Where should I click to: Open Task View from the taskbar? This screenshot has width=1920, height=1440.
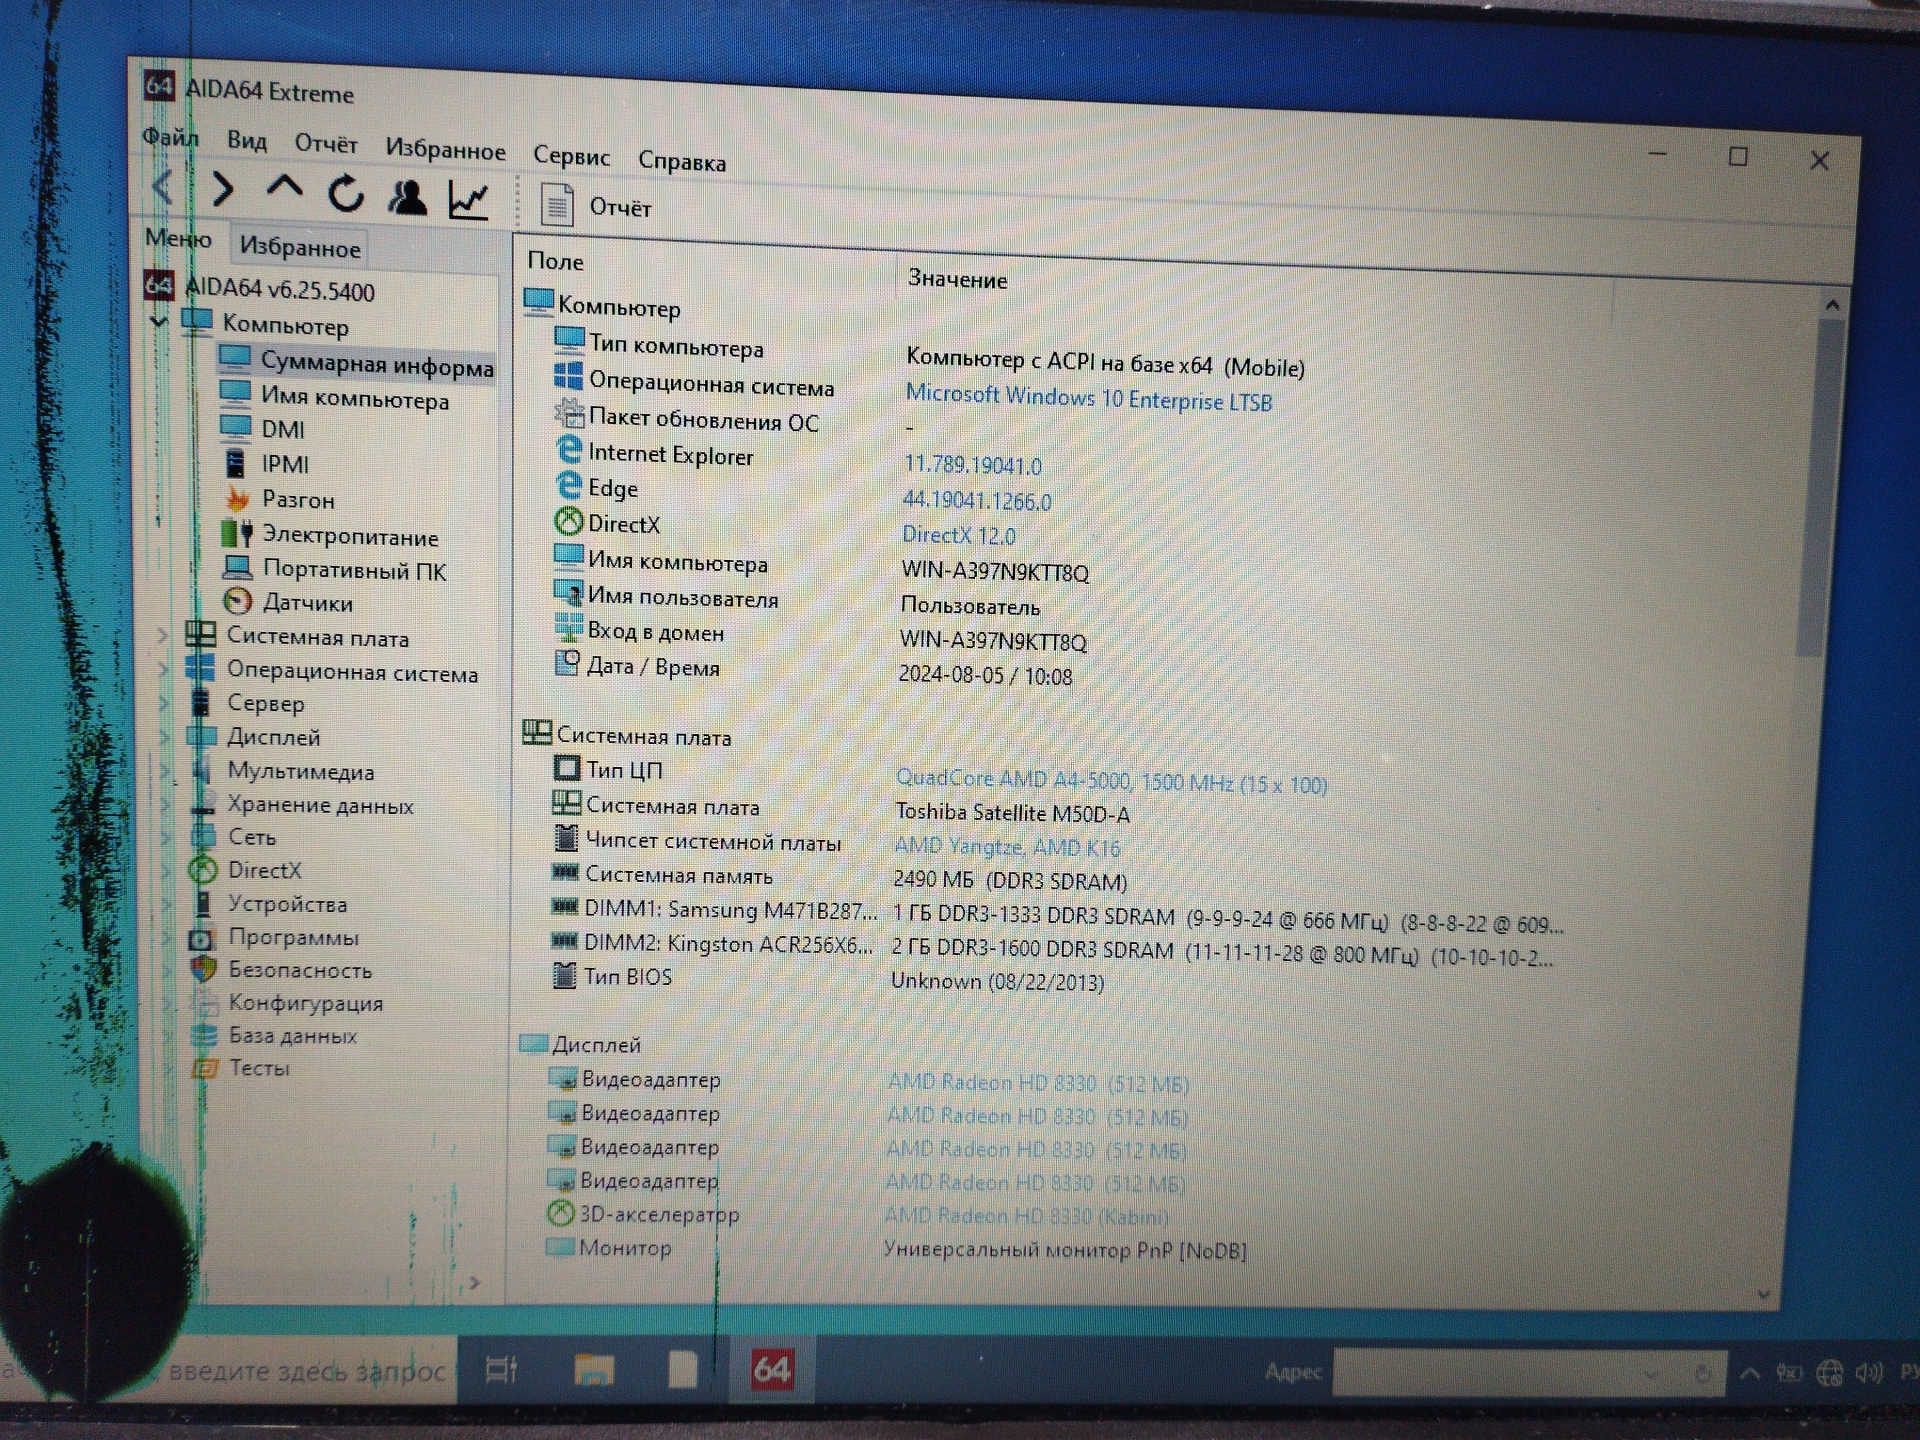click(x=501, y=1369)
